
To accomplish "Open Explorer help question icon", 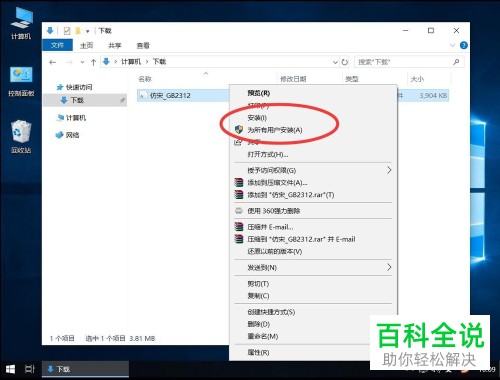I will tap(463, 45).
